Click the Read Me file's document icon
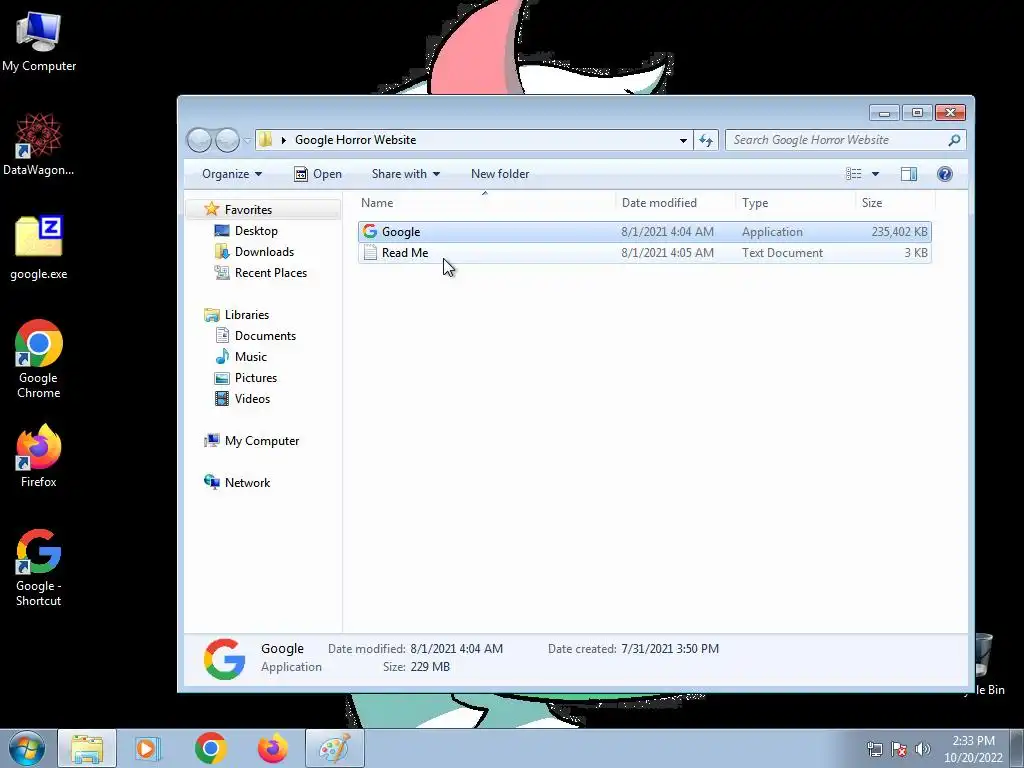The image size is (1024, 768). (x=370, y=253)
